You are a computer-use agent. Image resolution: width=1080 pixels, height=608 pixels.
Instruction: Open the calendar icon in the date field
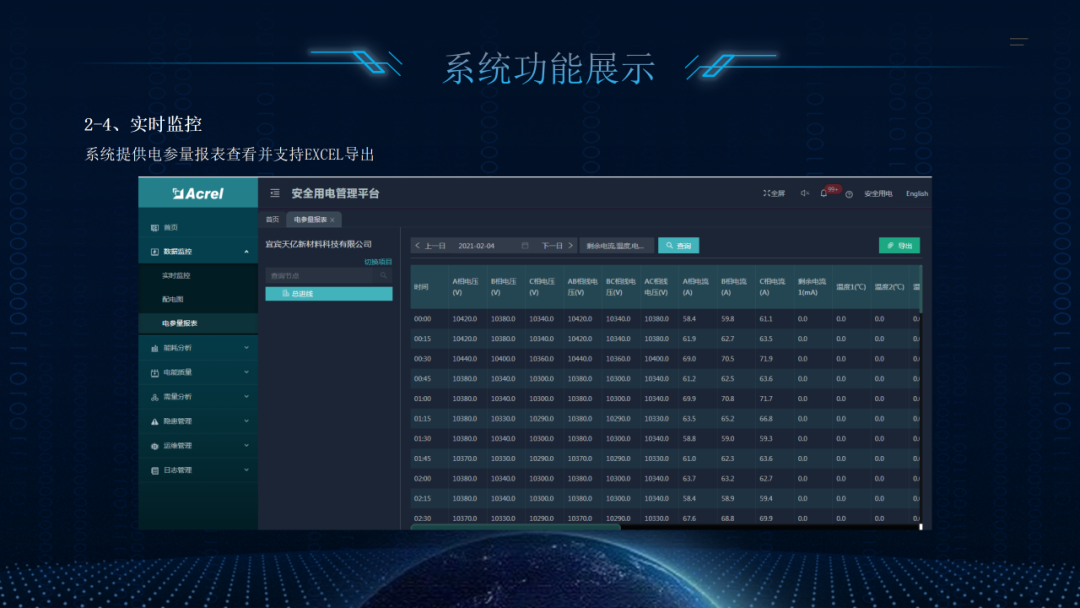tap(525, 245)
